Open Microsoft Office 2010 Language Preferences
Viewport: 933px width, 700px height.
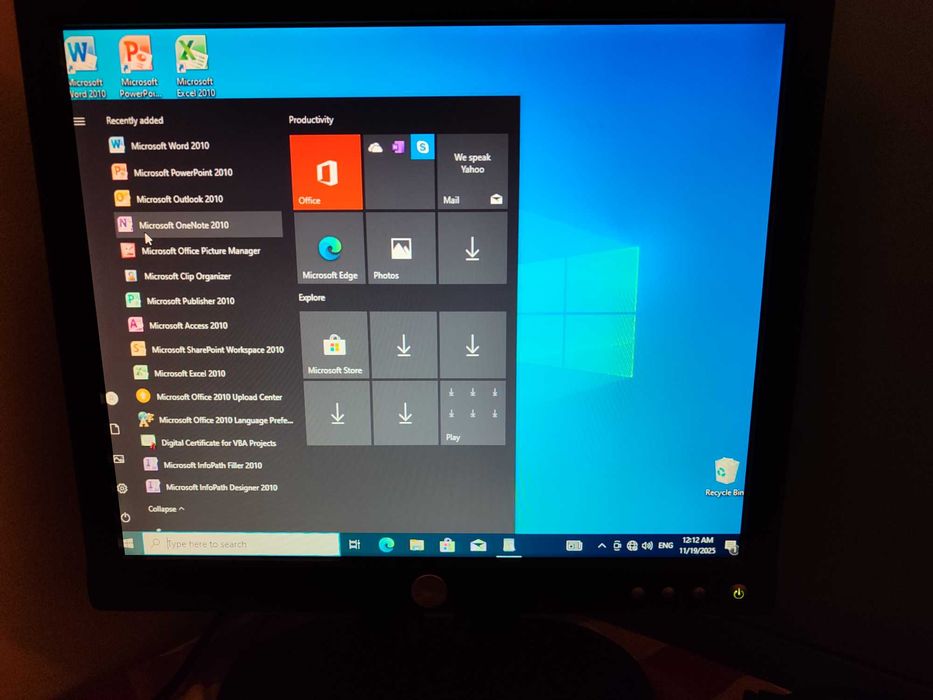pos(216,420)
